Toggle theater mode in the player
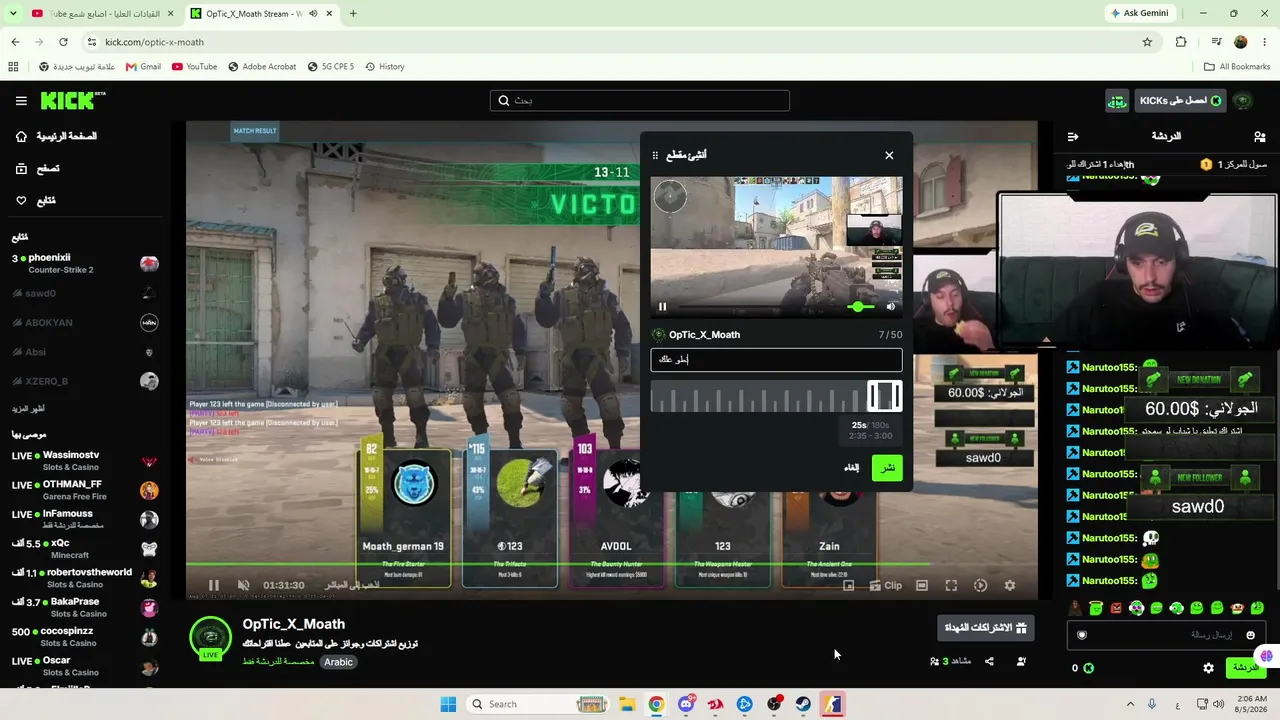The image size is (1280, 720). tap(922, 586)
